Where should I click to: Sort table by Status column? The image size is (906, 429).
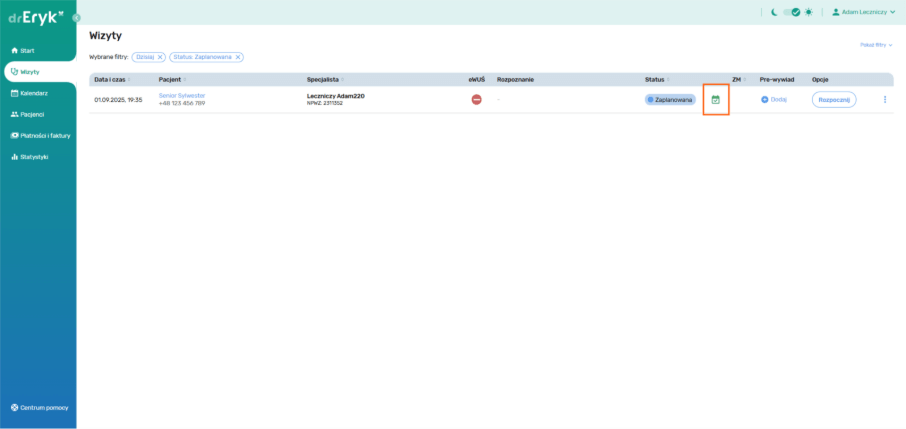[x=658, y=79]
